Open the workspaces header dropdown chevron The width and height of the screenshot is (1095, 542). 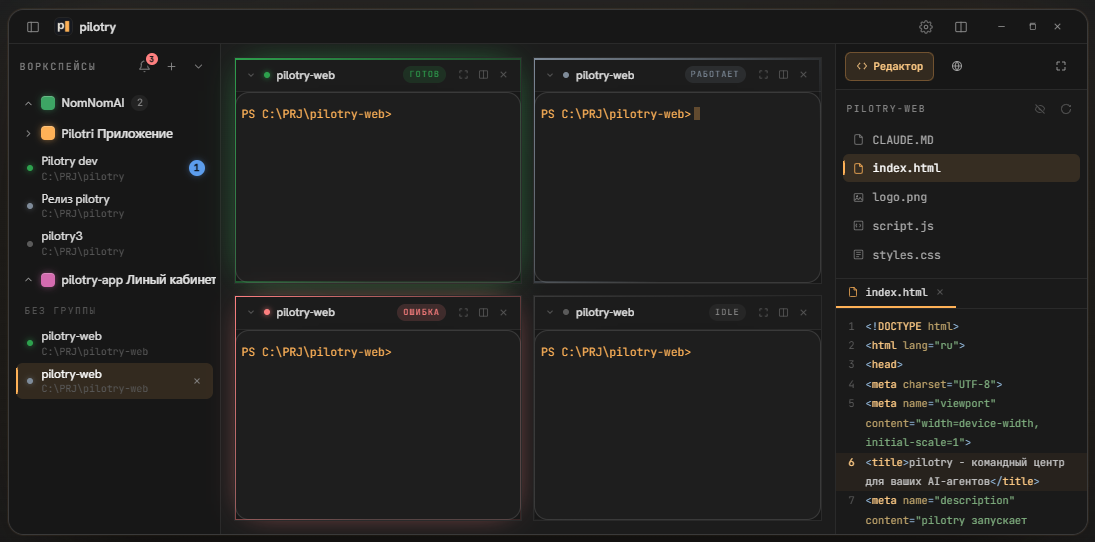pos(198,66)
